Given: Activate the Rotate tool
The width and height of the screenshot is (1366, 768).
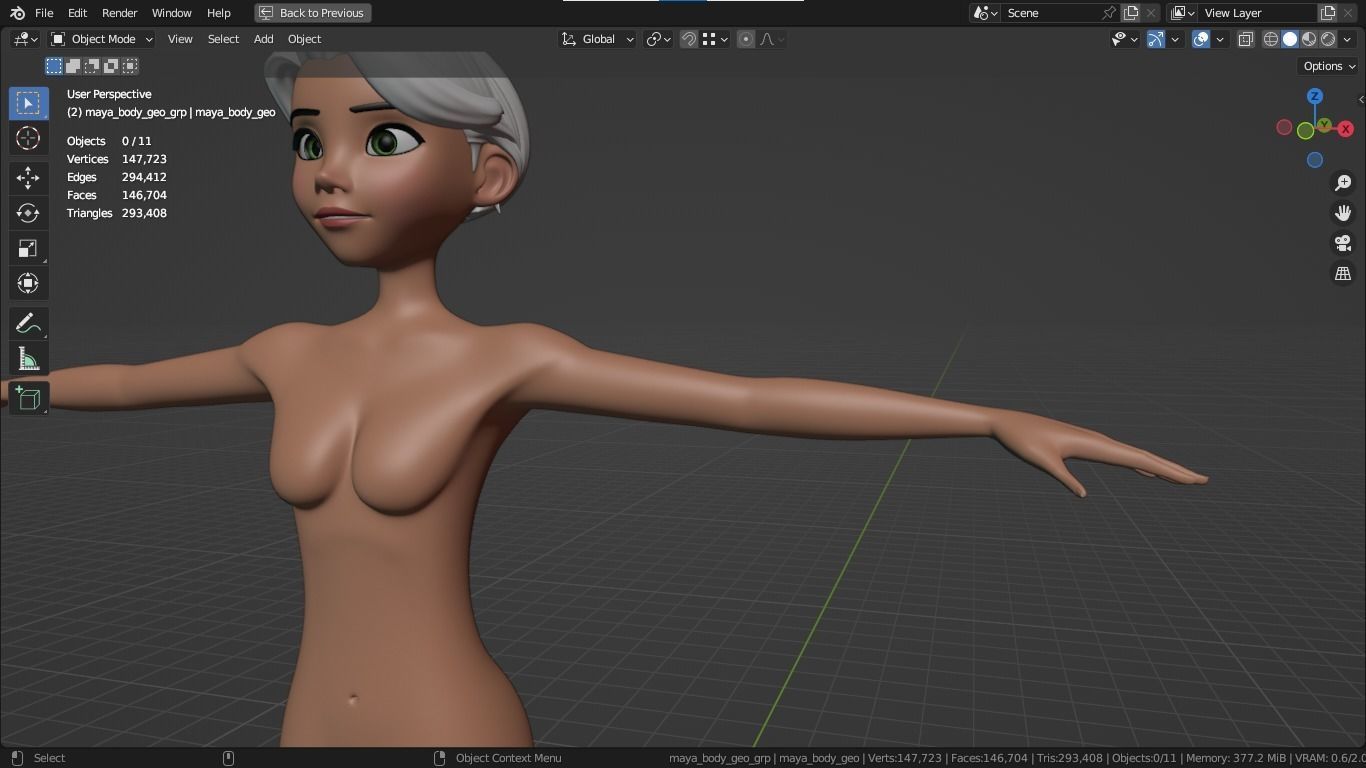Looking at the screenshot, I should [x=28, y=213].
